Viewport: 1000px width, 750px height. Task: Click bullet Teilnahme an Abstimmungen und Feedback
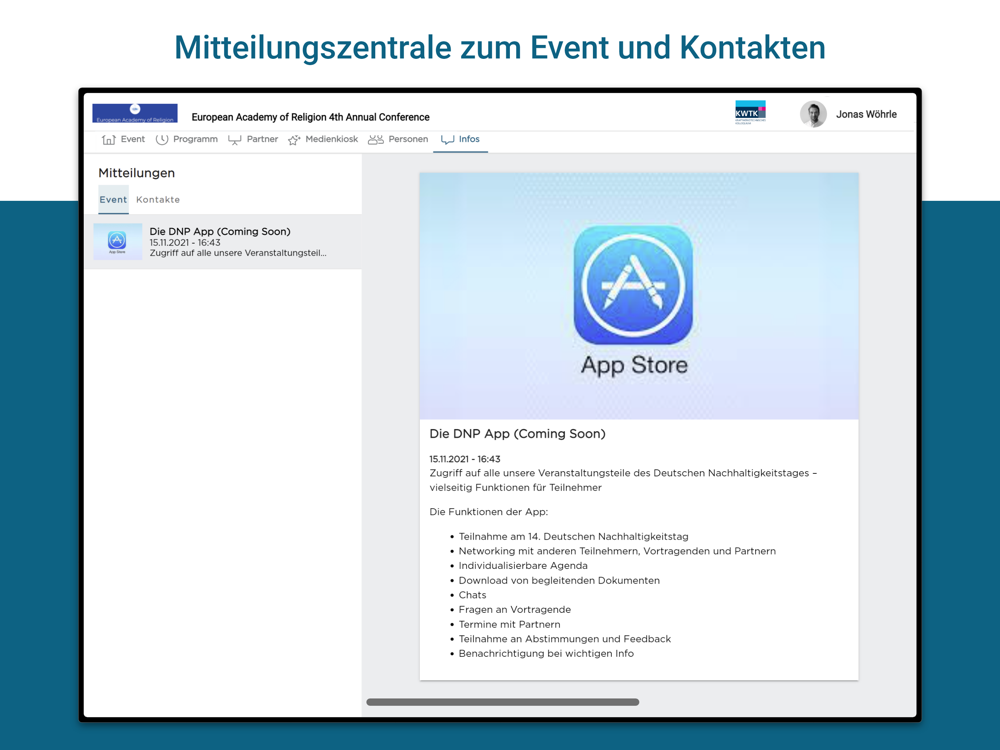[564, 640]
